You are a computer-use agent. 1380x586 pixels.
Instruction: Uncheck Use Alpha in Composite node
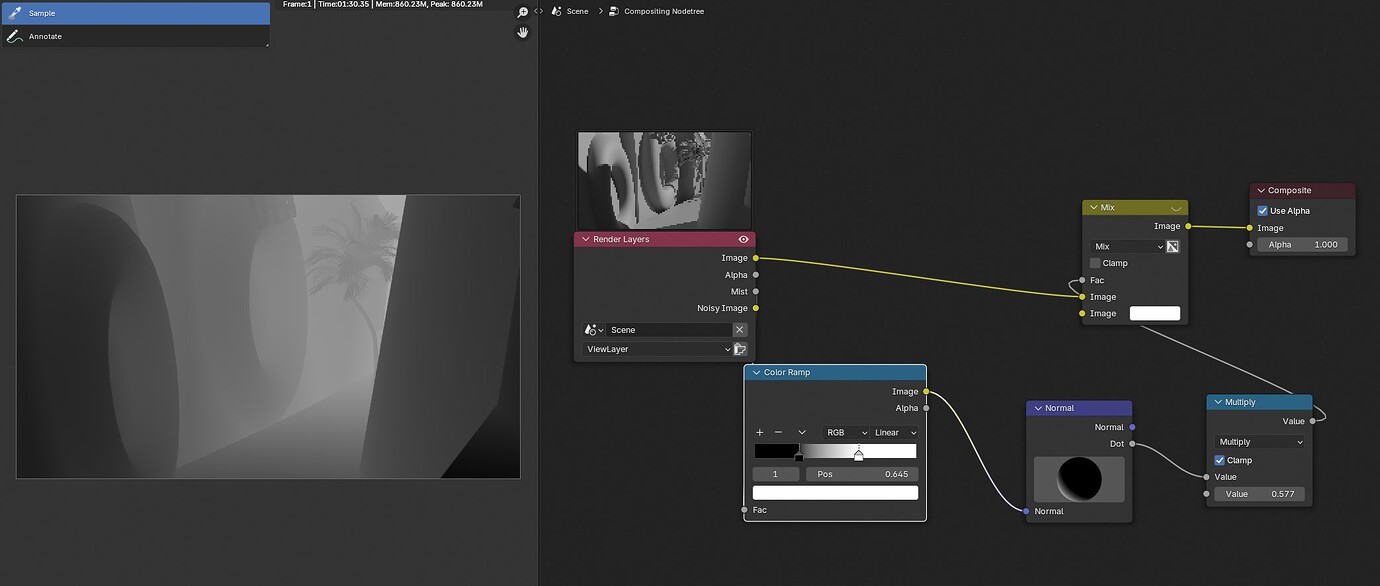pyautogui.click(x=1262, y=211)
